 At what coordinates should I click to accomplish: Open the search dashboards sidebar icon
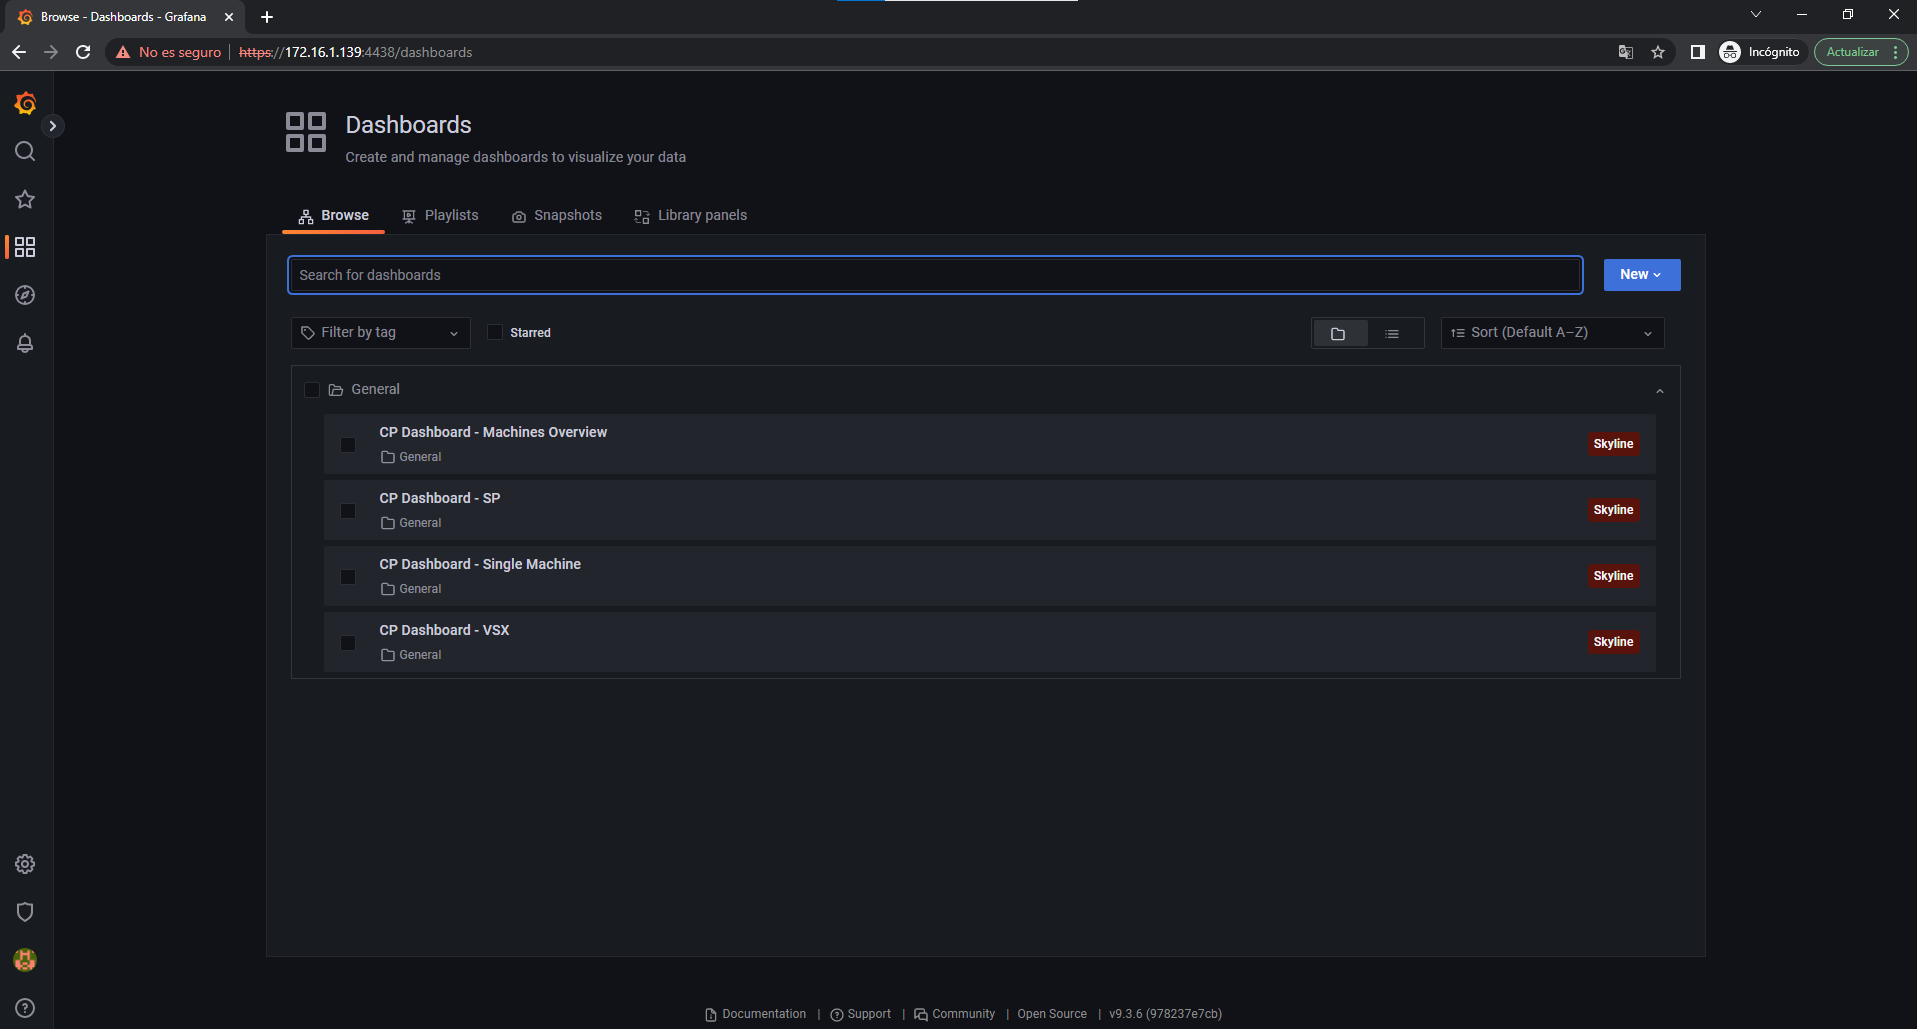click(x=25, y=151)
